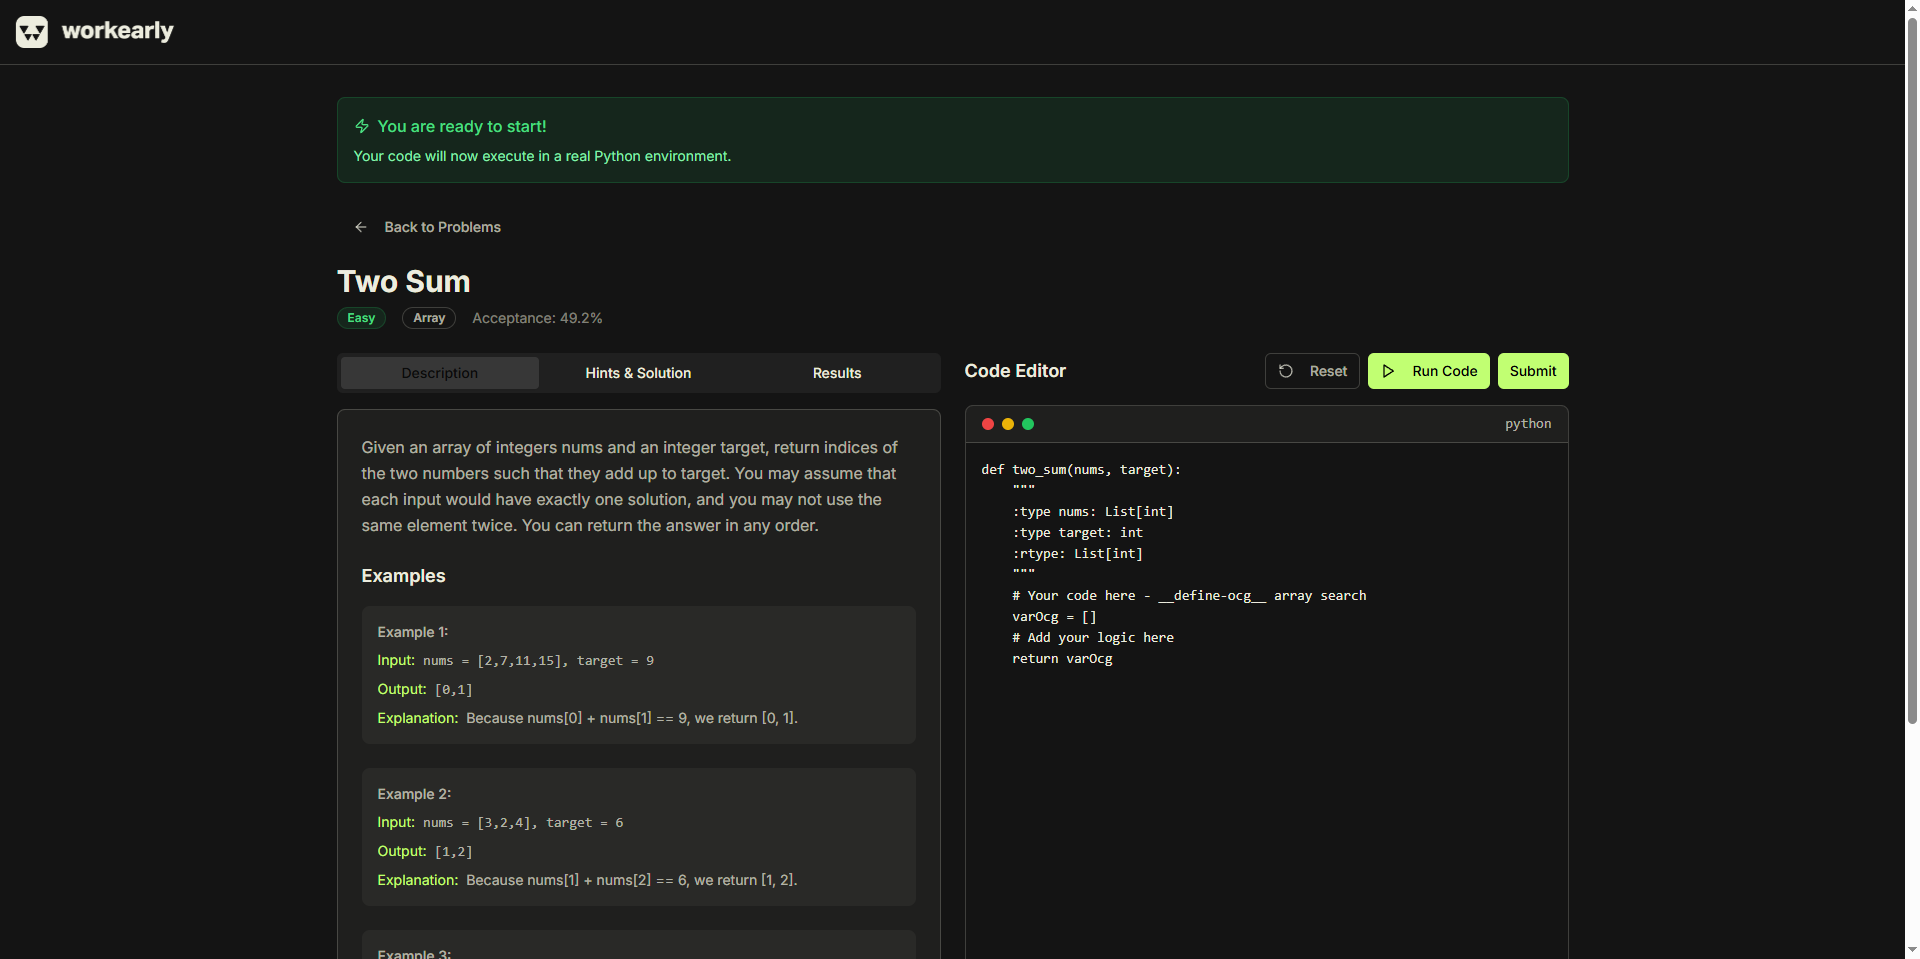Click the red dot in editor header

click(x=988, y=424)
